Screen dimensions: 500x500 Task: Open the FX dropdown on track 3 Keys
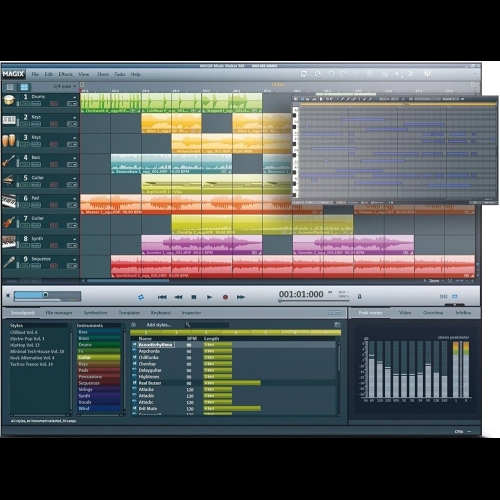tap(72, 144)
